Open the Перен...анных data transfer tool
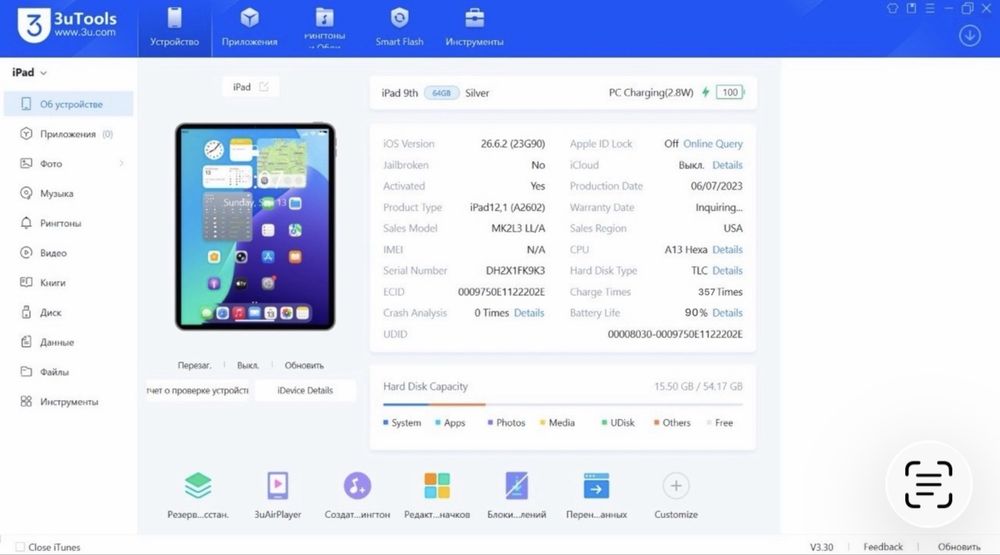 [596, 495]
